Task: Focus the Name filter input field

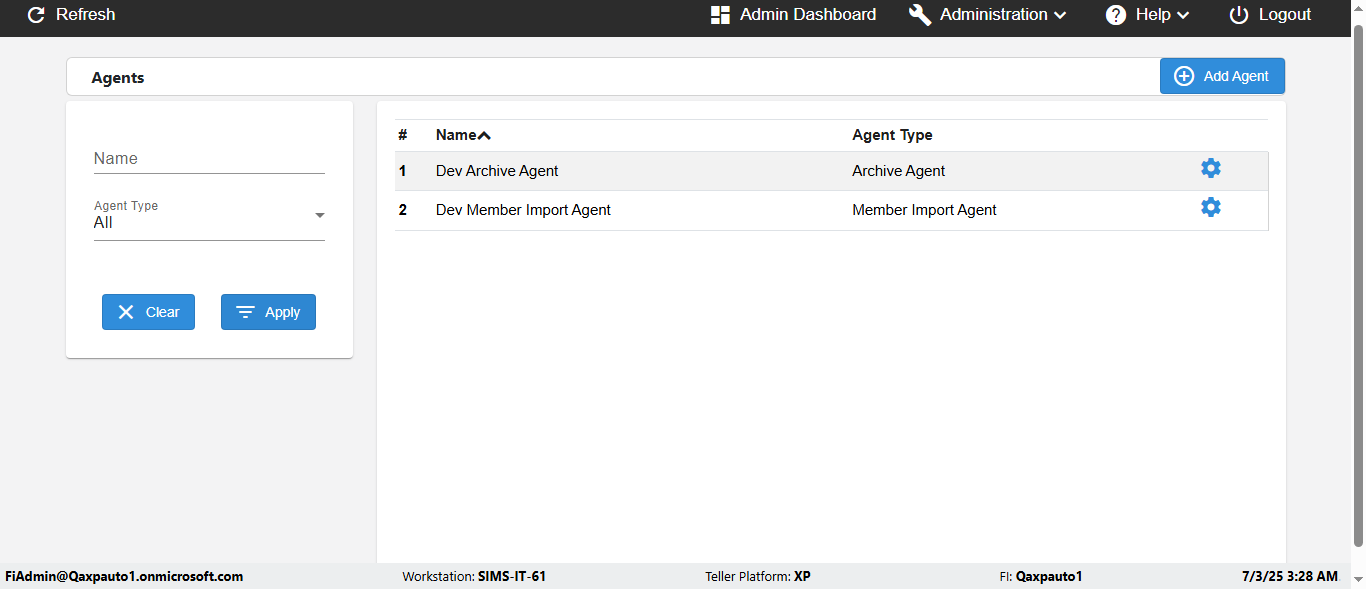Action: click(x=209, y=159)
